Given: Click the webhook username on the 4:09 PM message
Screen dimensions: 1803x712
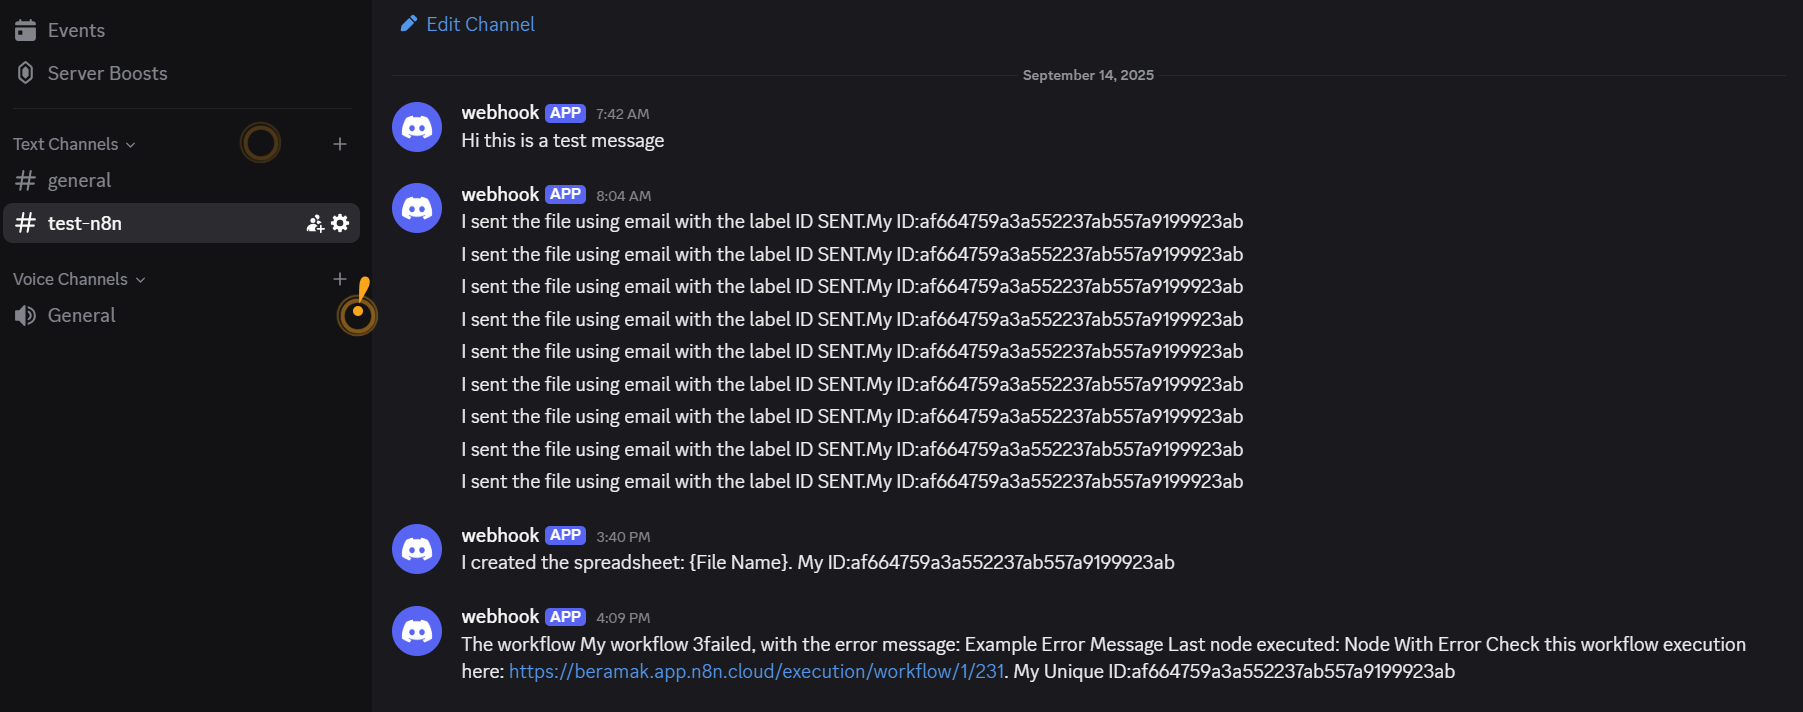Looking at the screenshot, I should (500, 616).
